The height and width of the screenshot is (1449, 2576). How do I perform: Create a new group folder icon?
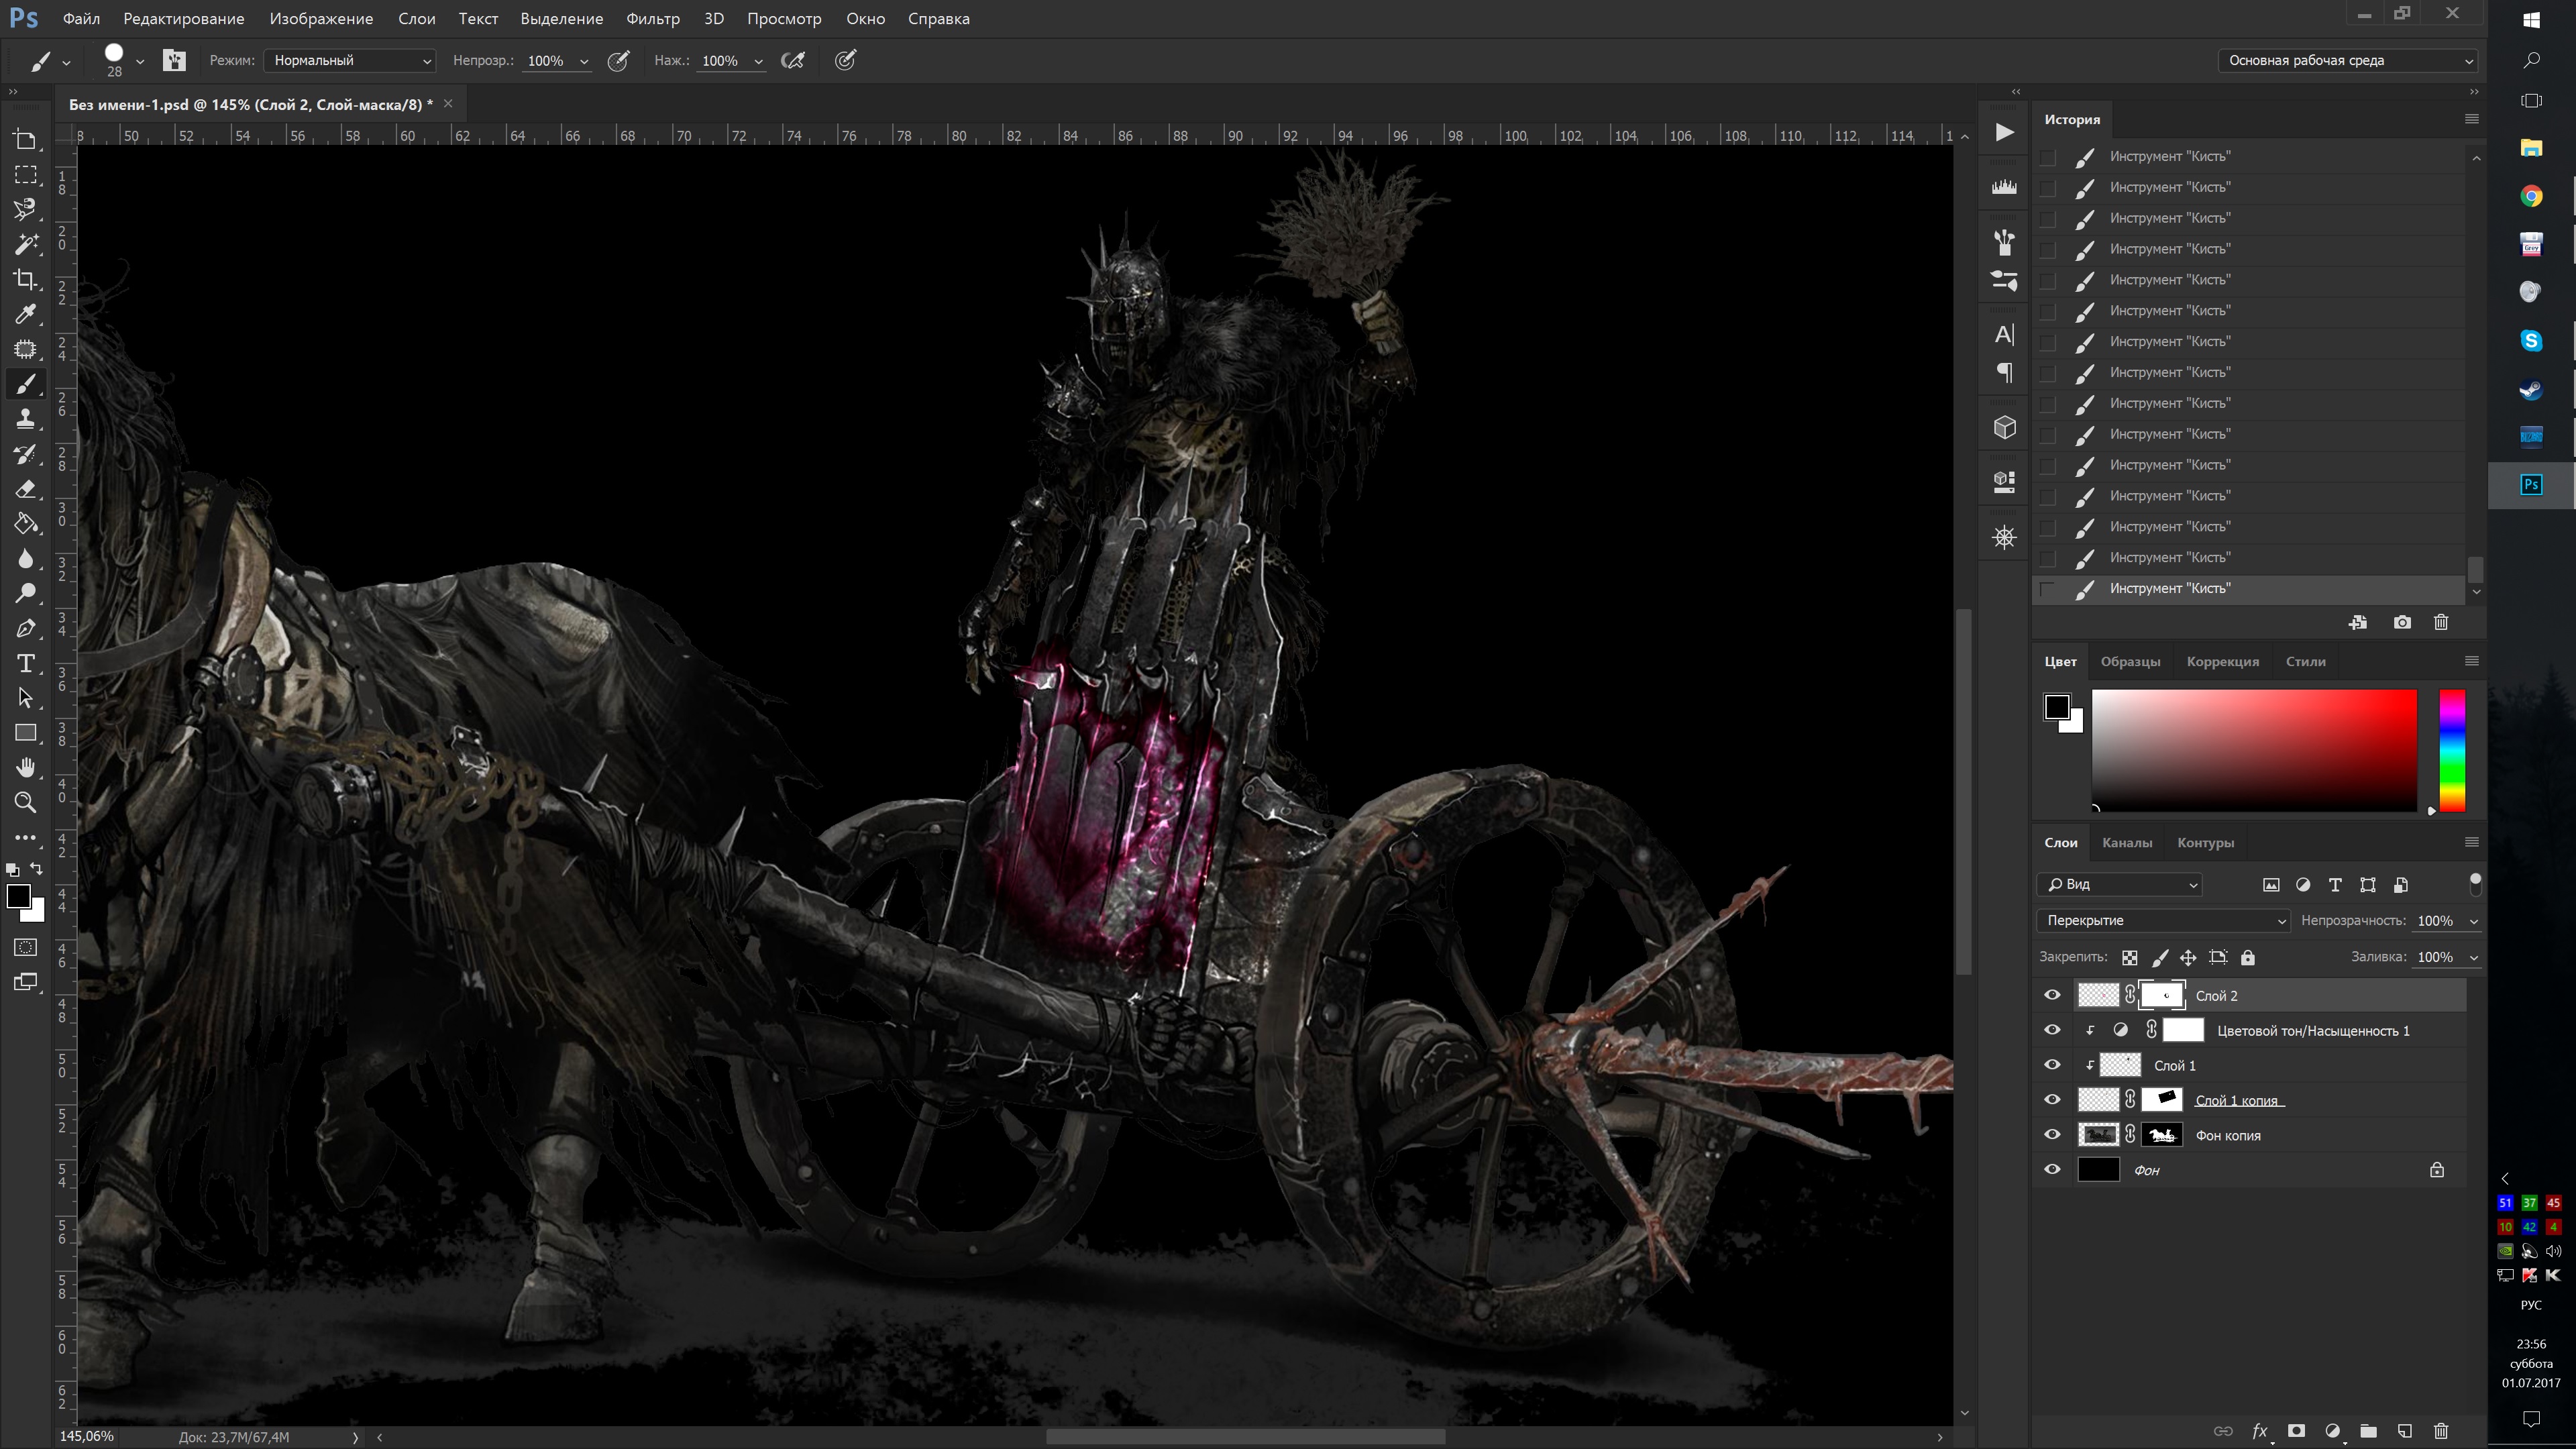[x=2368, y=1431]
